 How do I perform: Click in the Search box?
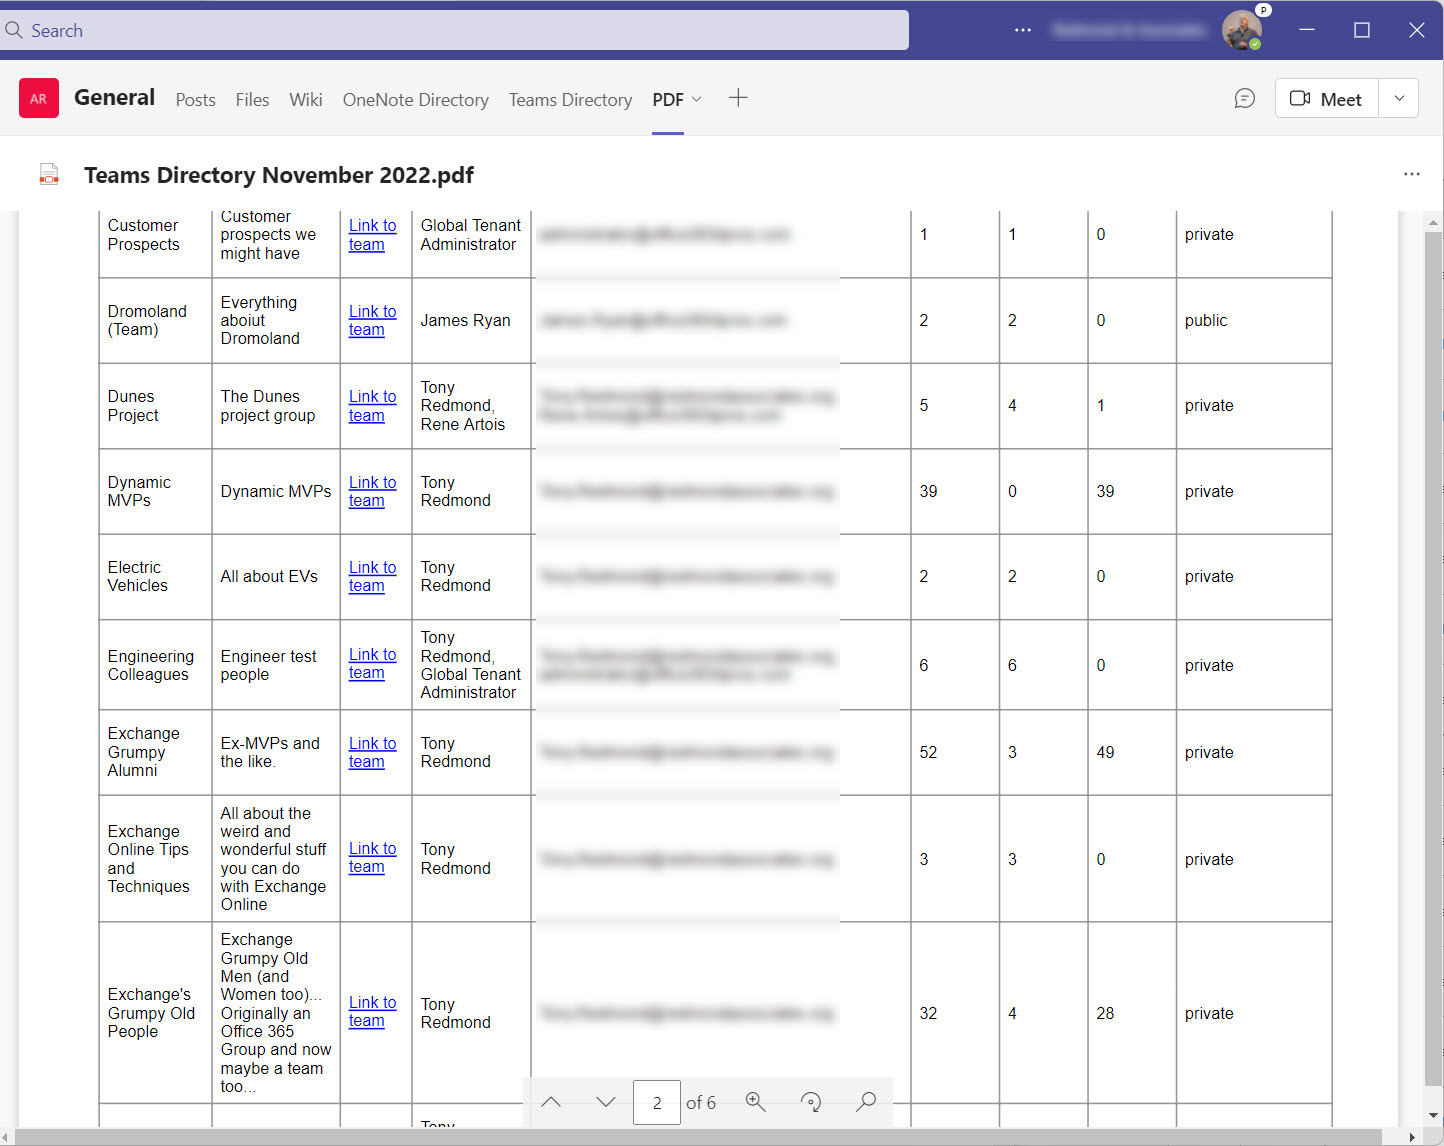click(454, 30)
